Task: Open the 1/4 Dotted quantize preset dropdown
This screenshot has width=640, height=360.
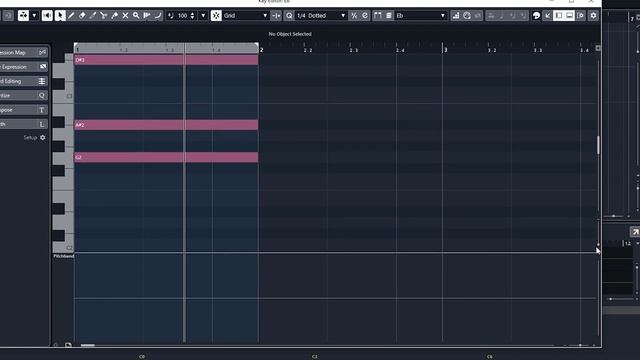Action: 321,16
